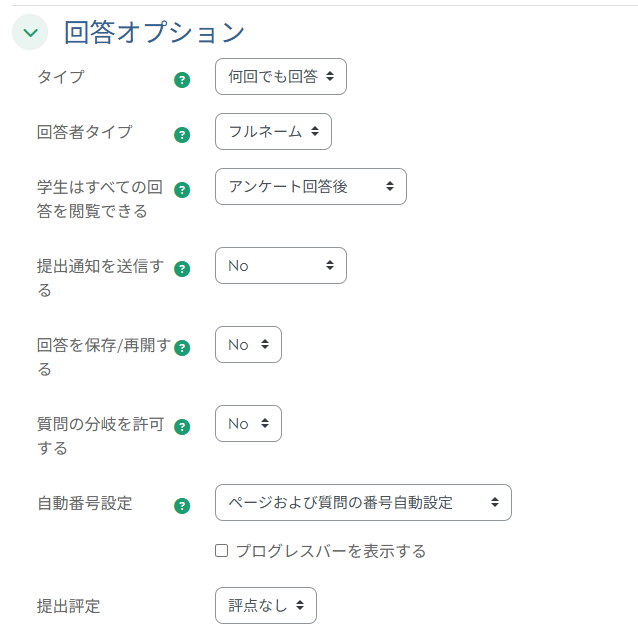The height and width of the screenshot is (634, 638).
Task: Click help icon next to タイプ
Action: tap(182, 80)
